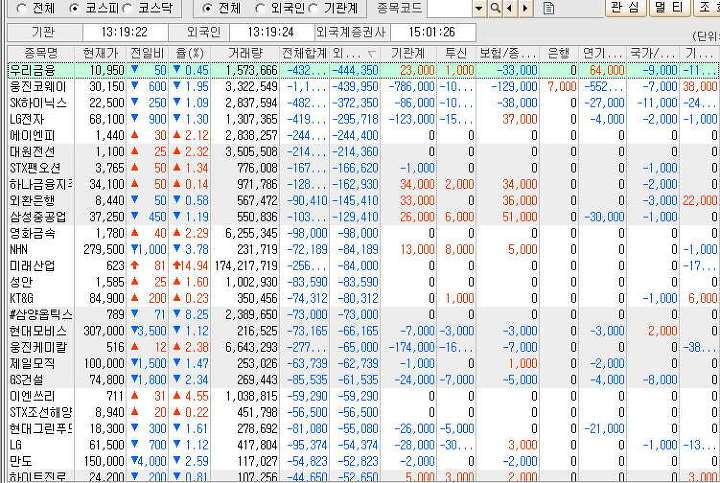Select the 웅진케미칼 stock row
This screenshot has width=720, height=483.
363,347
